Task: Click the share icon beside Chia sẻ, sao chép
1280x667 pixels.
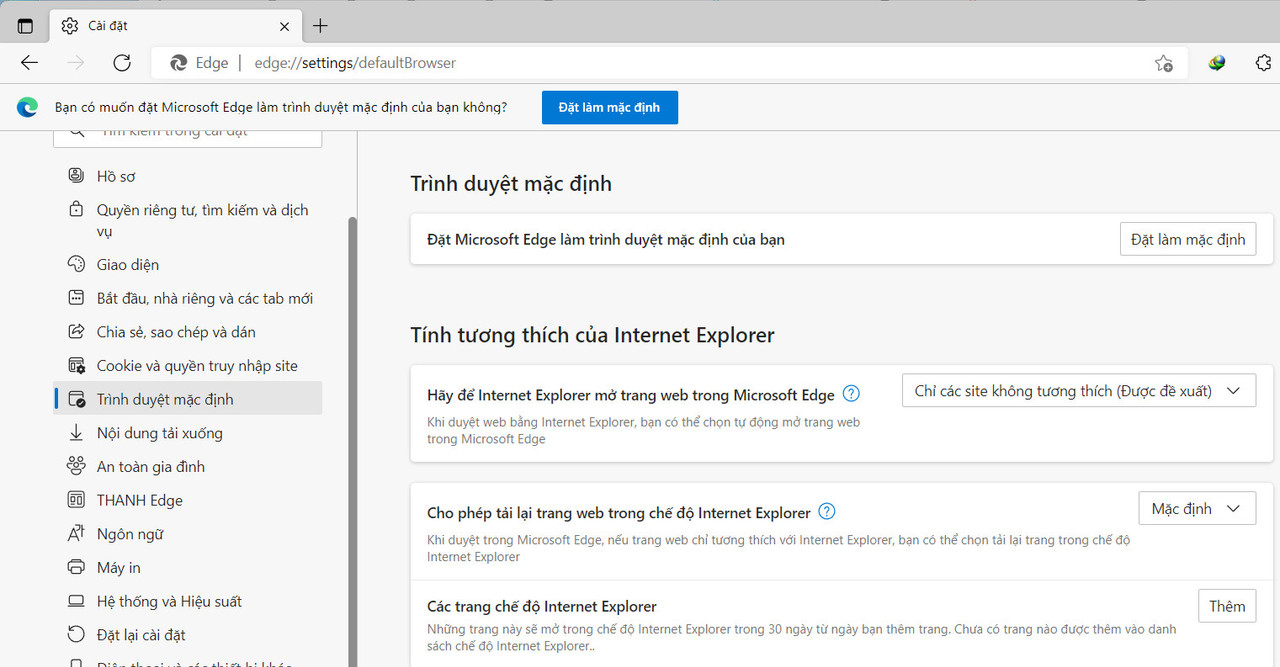Action: tap(76, 332)
